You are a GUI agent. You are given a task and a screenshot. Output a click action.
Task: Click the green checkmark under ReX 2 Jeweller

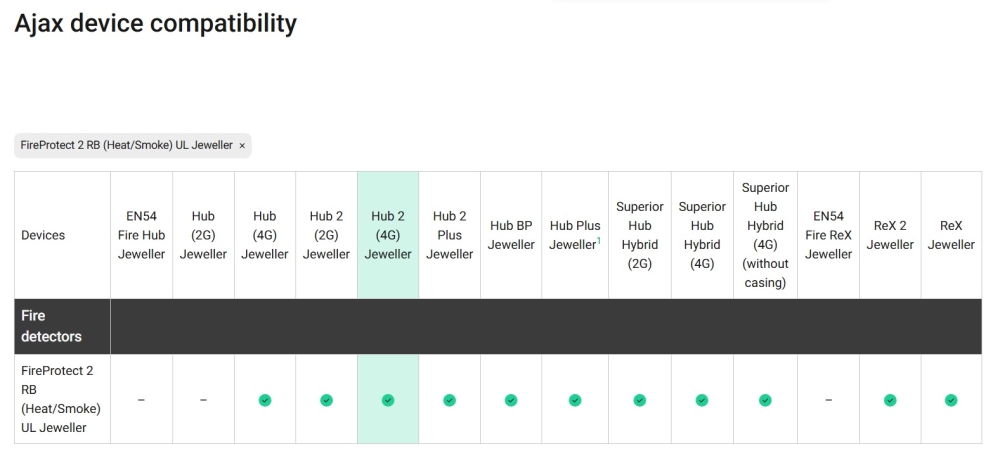890,400
